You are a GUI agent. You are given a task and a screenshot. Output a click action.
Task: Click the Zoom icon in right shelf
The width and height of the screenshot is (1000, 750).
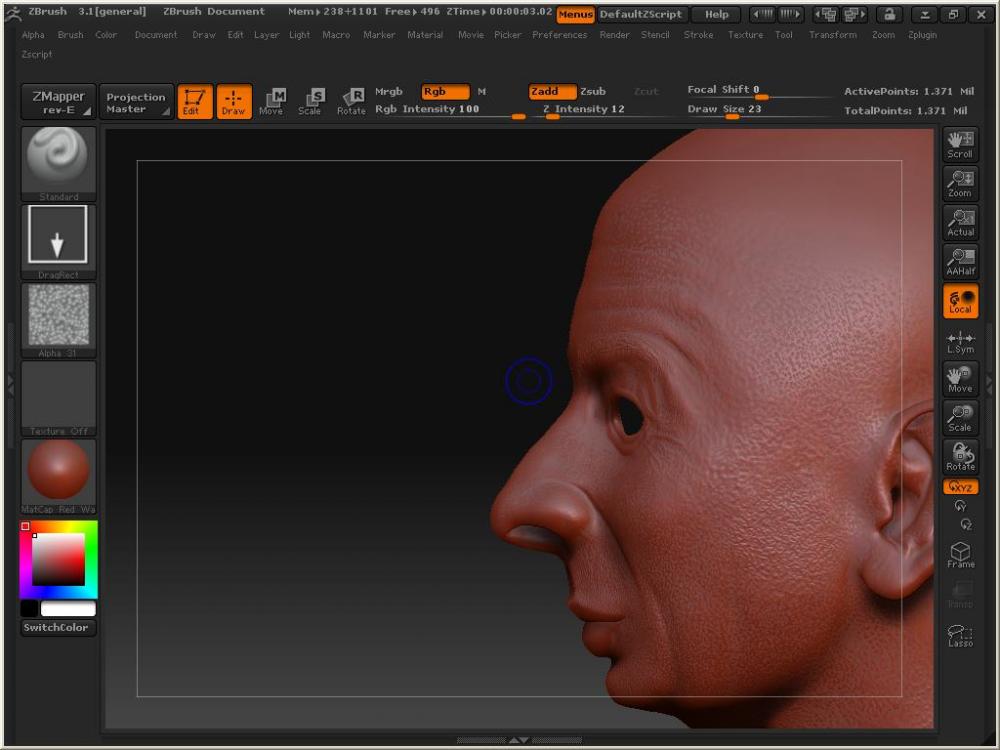960,183
